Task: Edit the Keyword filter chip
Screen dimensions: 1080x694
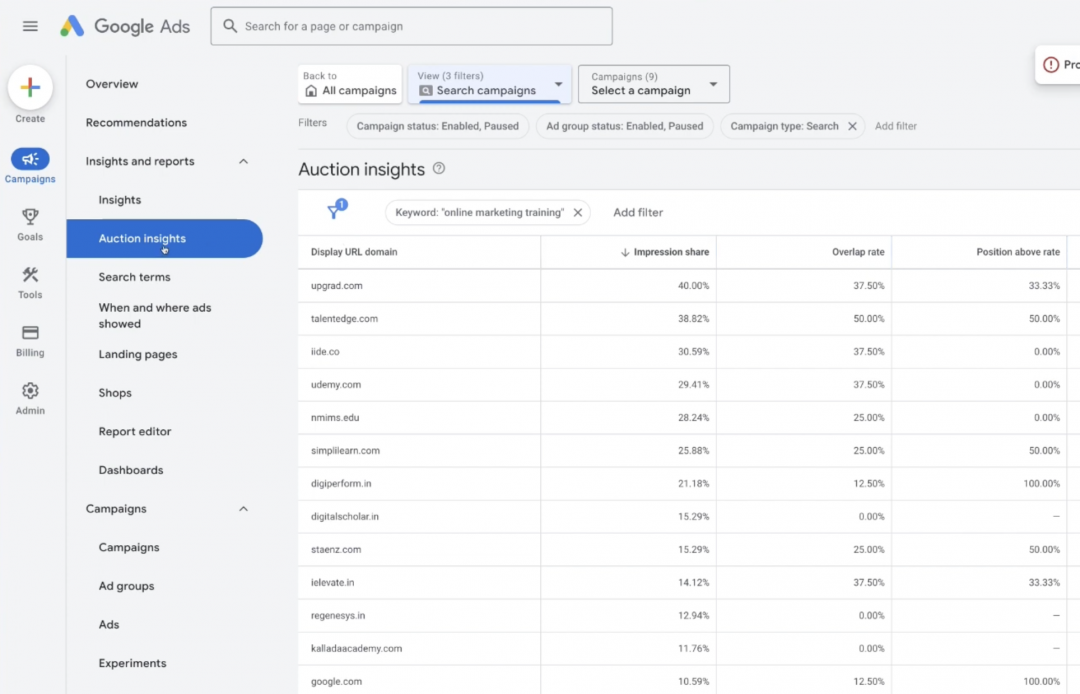Action: coord(479,213)
